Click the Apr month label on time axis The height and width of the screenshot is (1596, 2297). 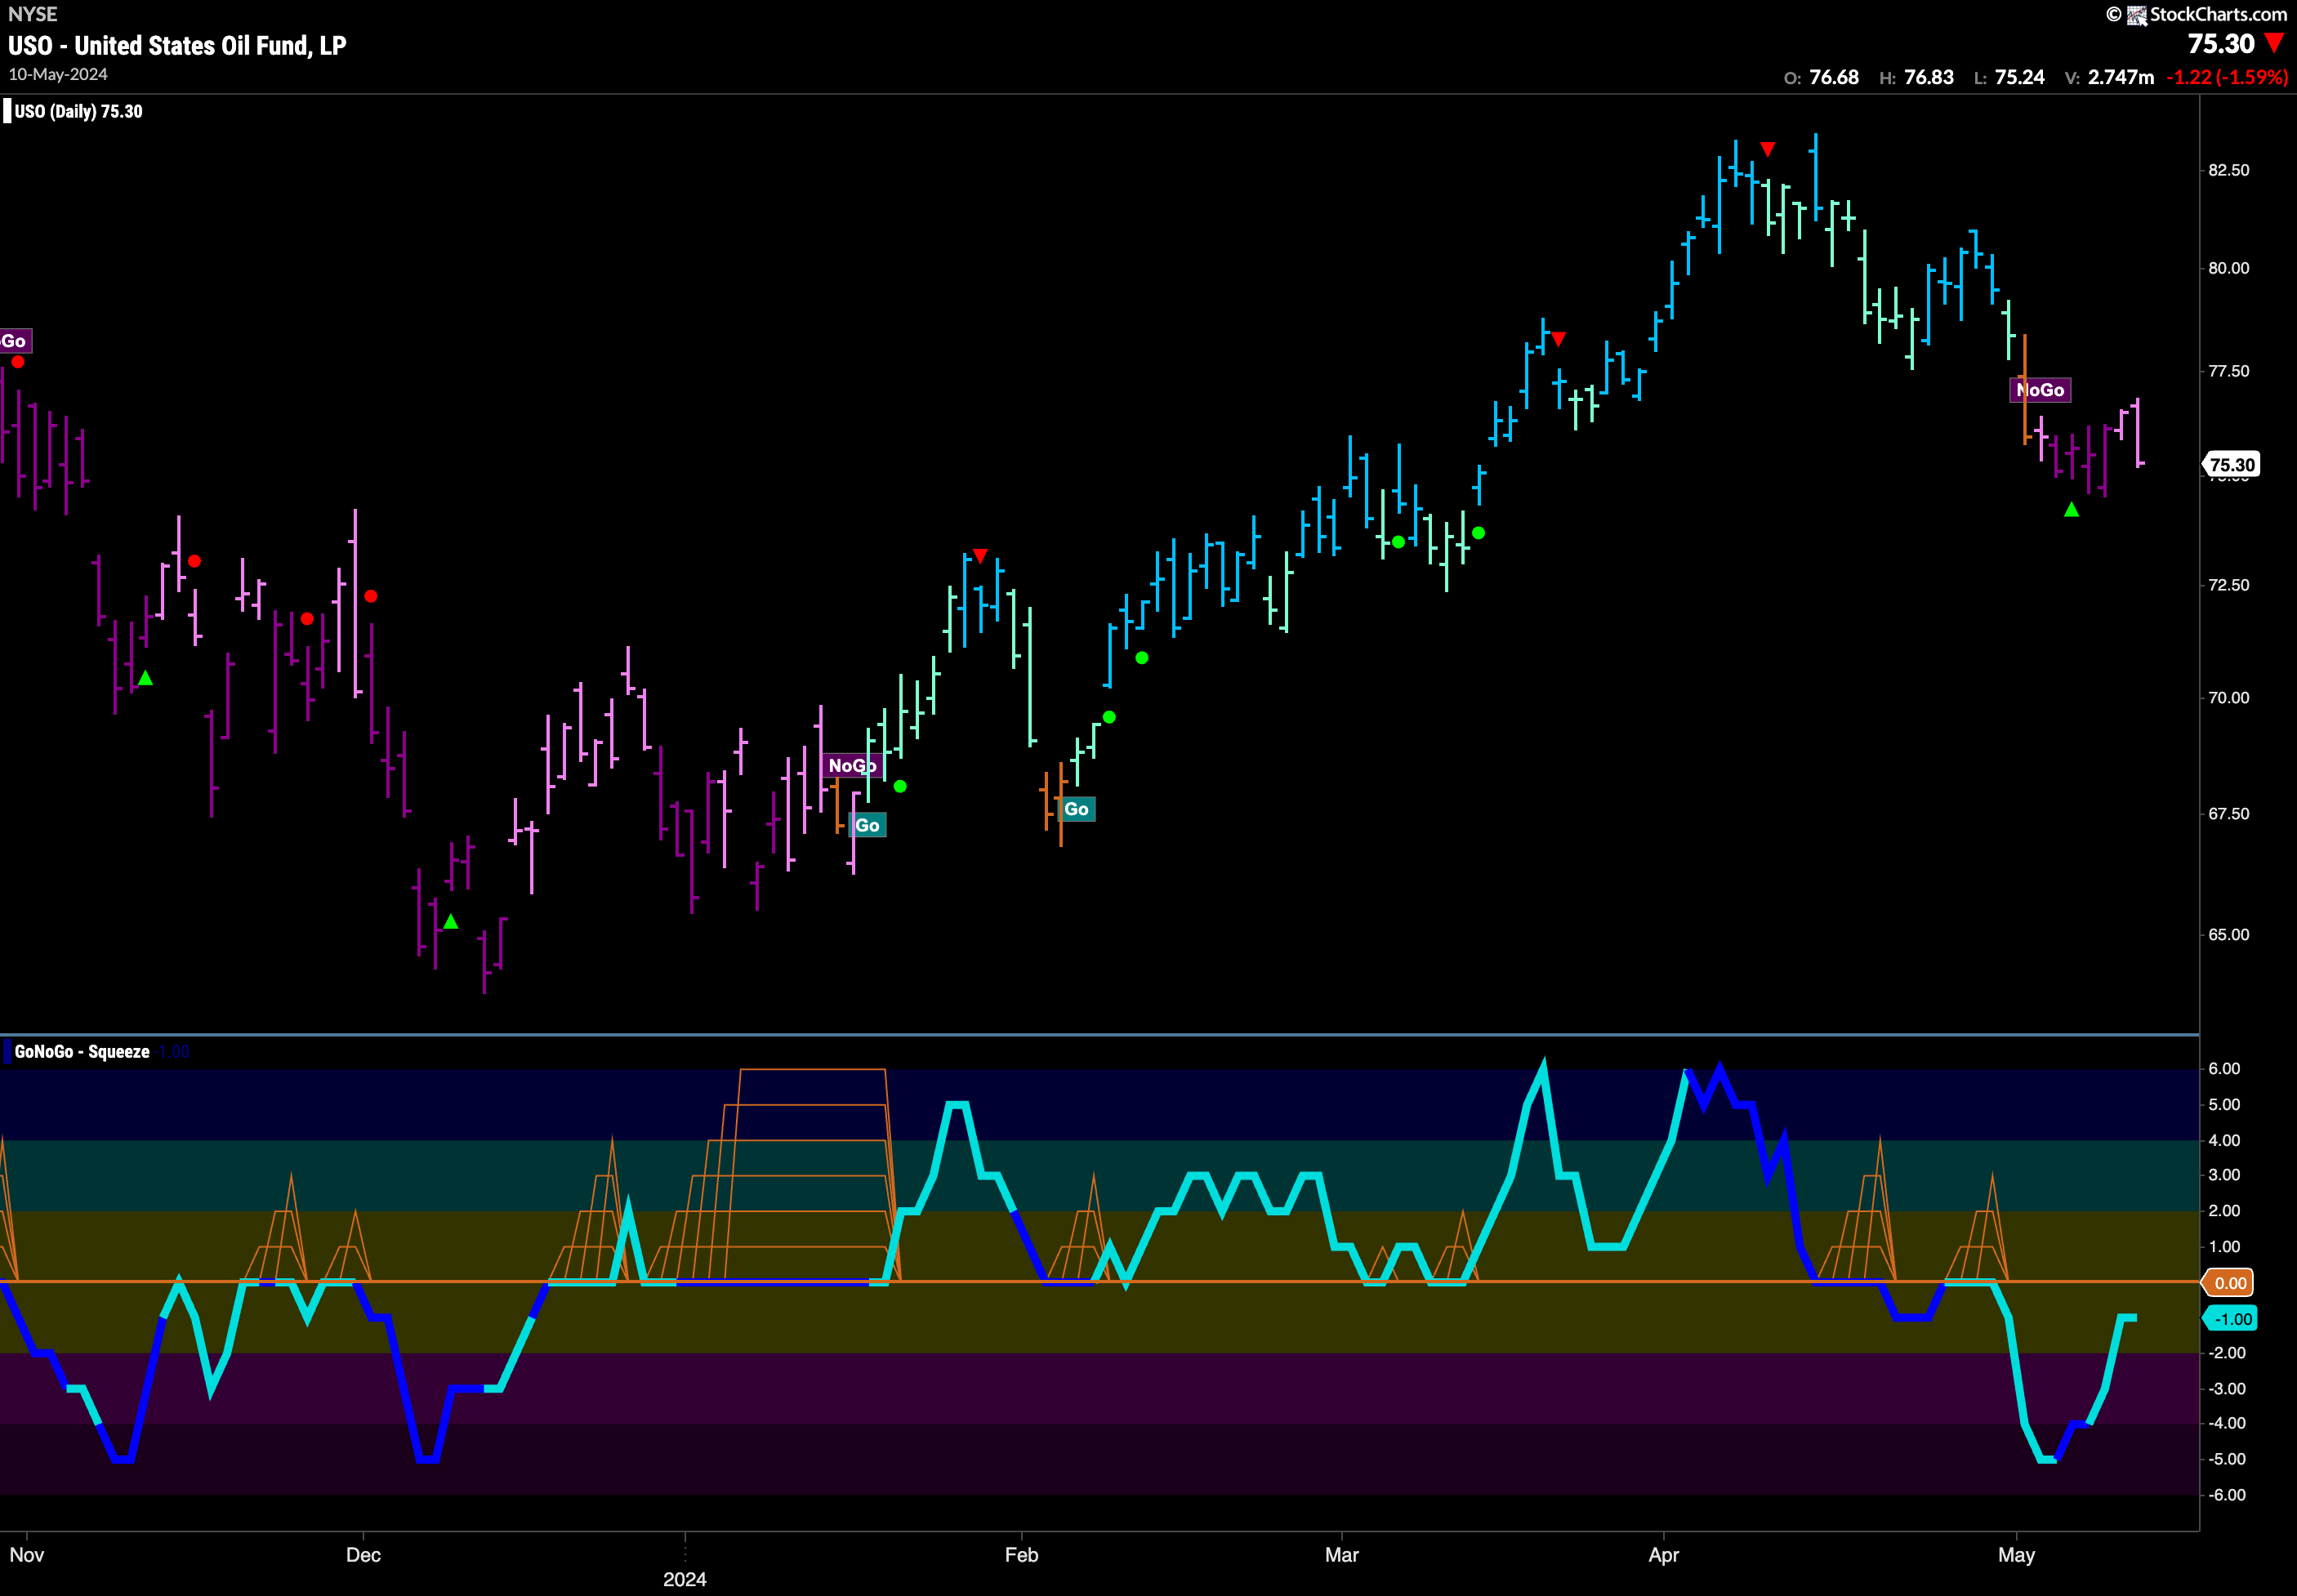pyautogui.click(x=1664, y=1555)
